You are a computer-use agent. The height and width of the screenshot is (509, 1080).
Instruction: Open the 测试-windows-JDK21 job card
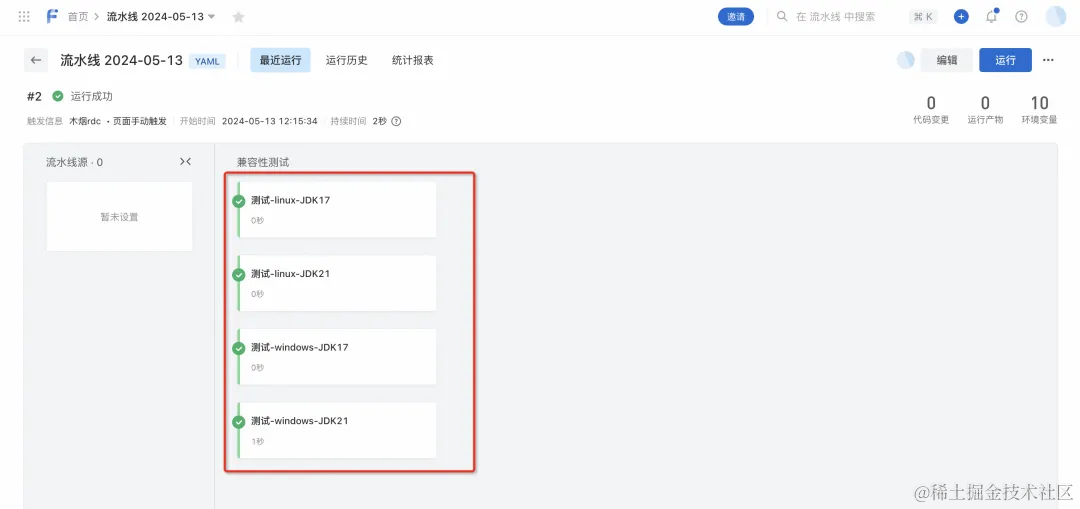[337, 430]
